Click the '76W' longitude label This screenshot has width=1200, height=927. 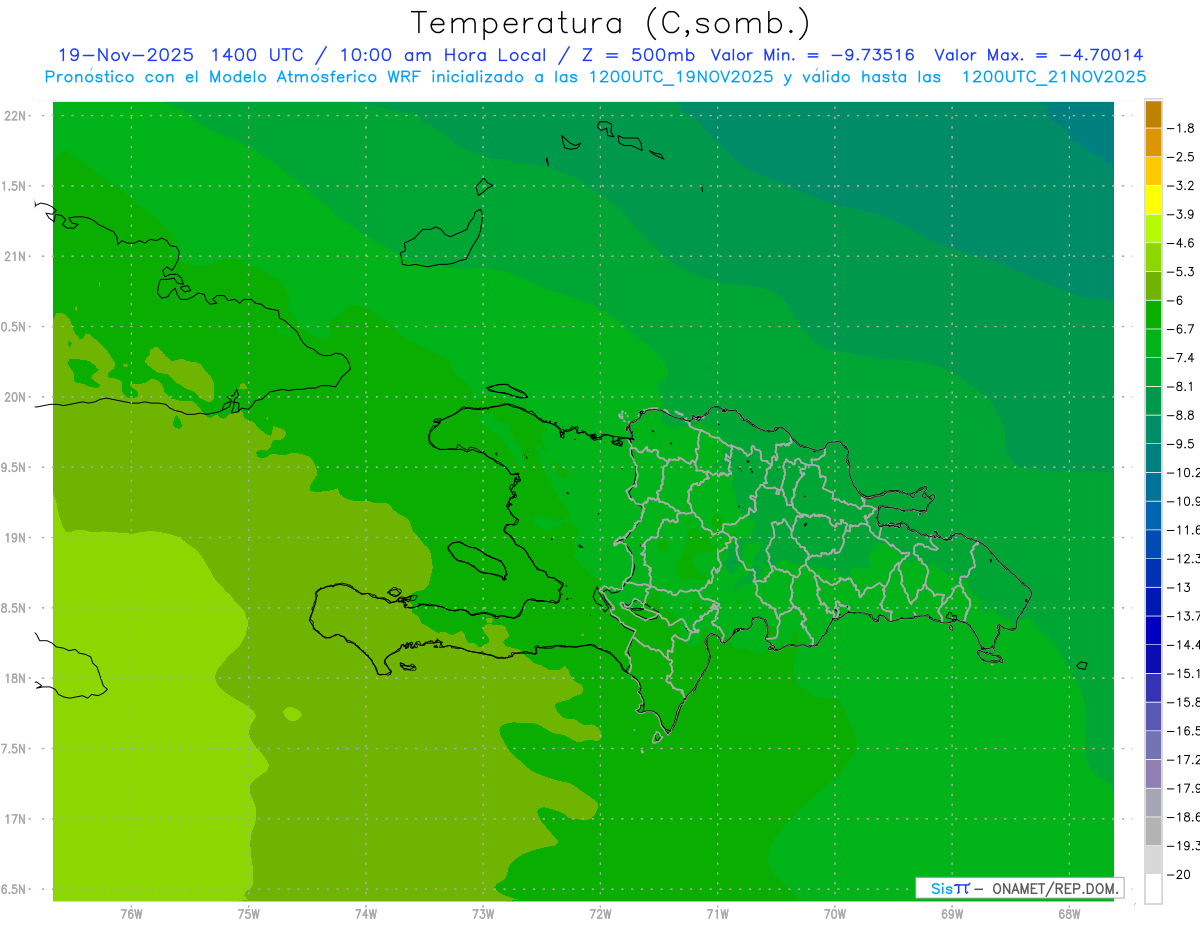click(x=130, y=913)
